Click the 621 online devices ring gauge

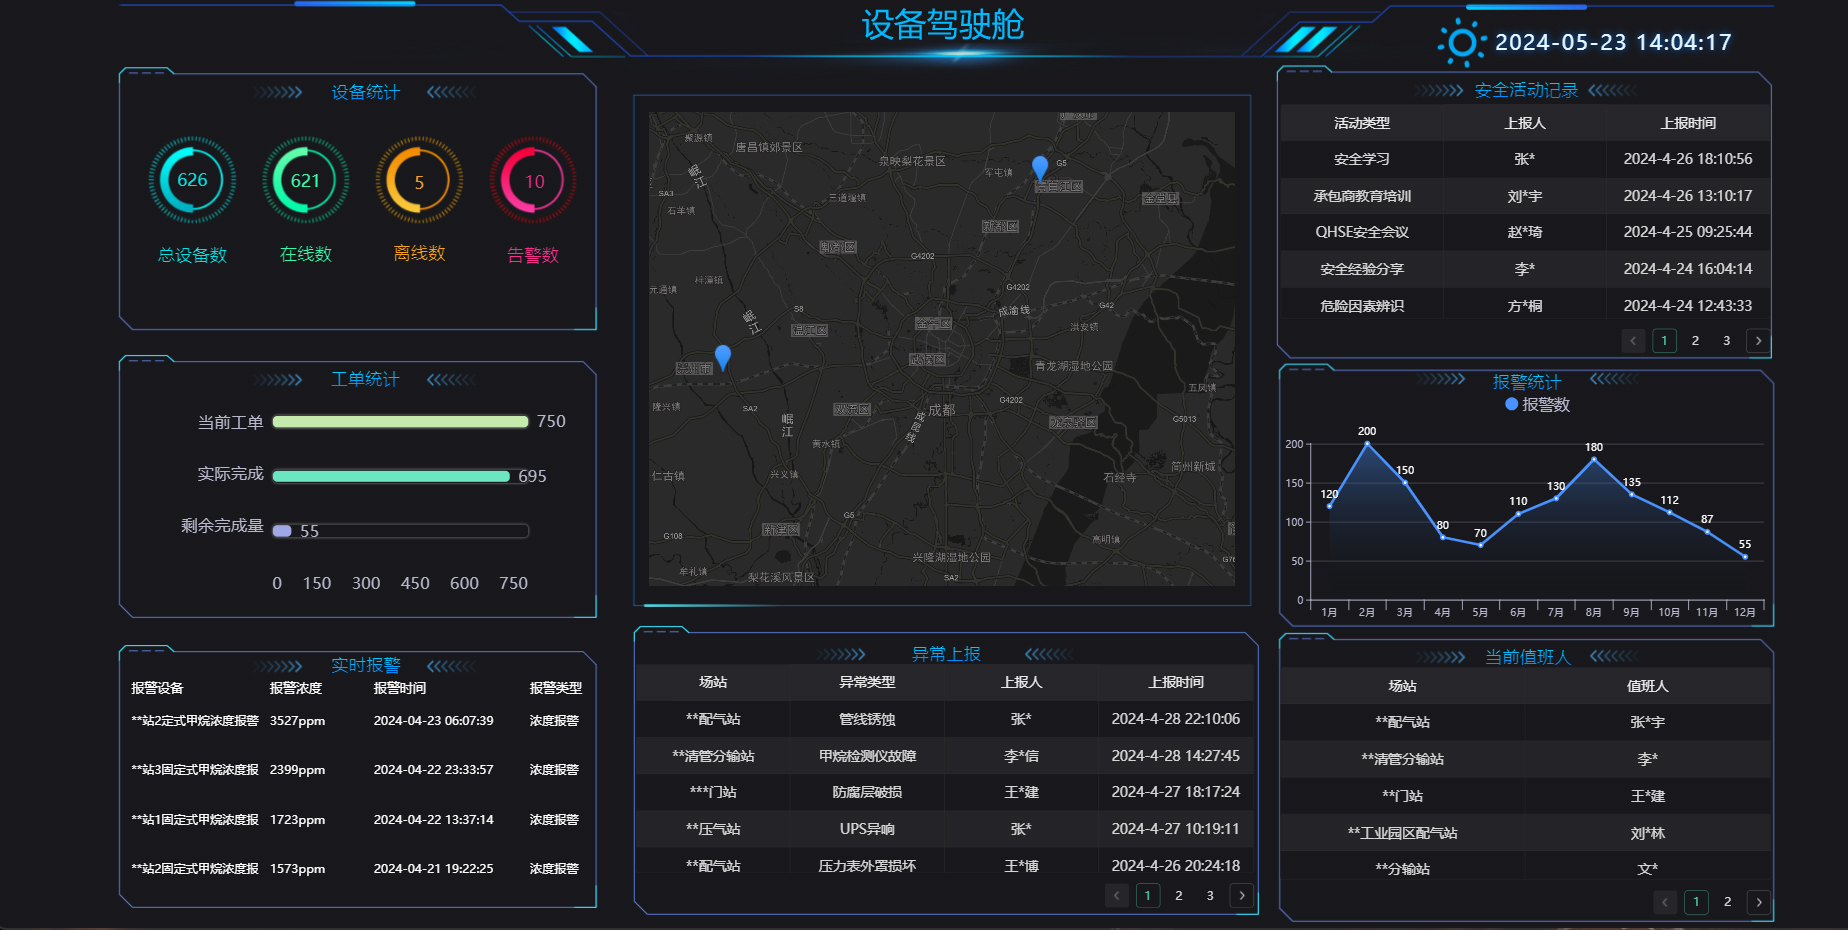coord(306,180)
